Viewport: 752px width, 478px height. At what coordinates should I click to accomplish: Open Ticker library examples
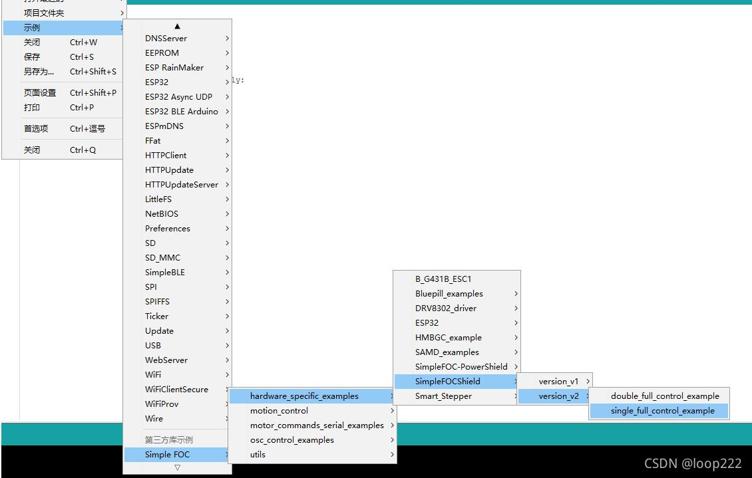coord(177,316)
